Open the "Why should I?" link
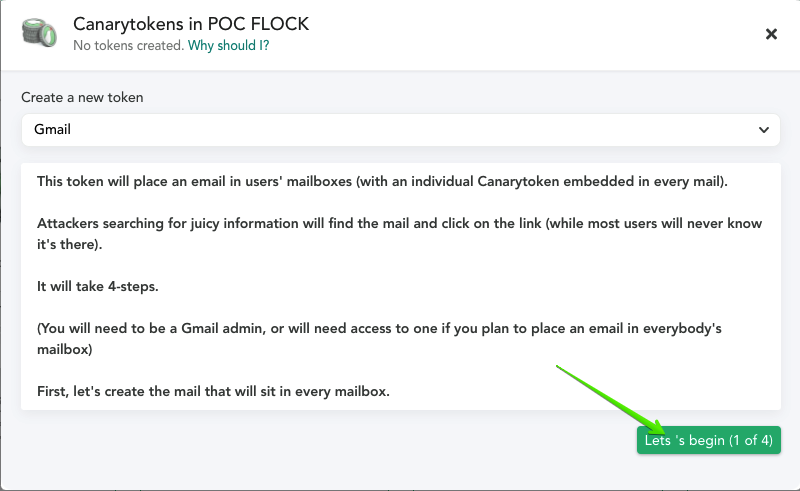This screenshot has height=491, width=800. tap(228, 45)
